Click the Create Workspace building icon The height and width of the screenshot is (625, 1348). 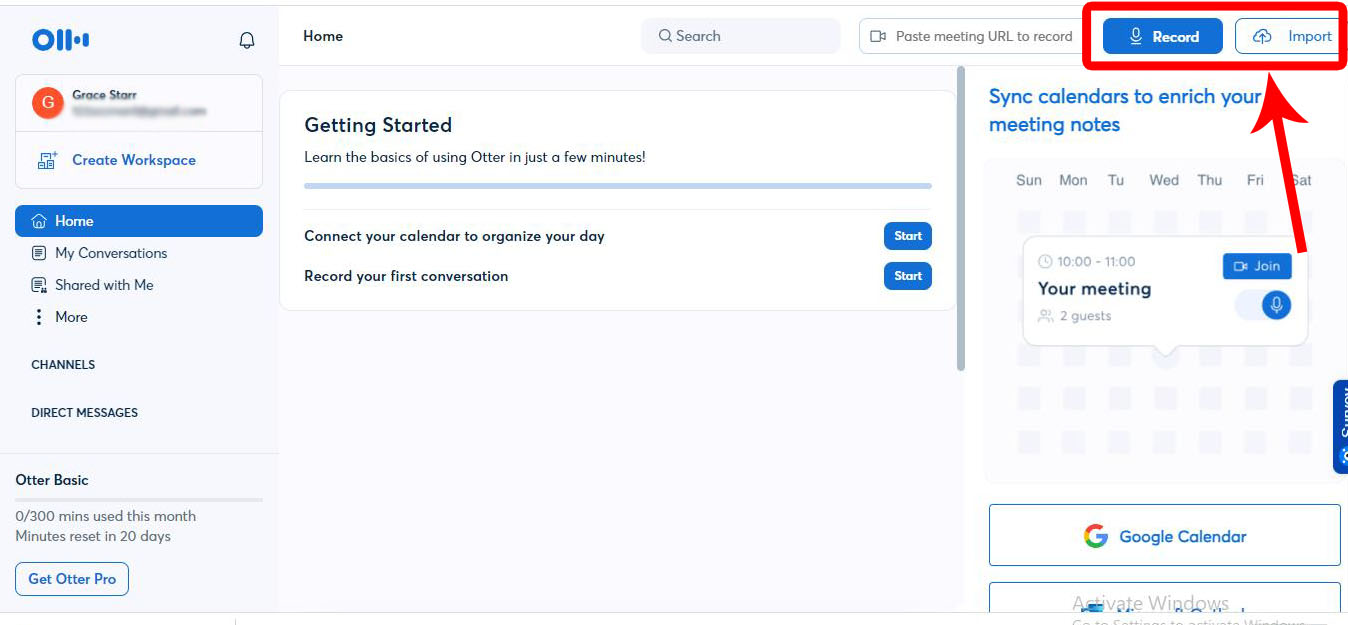(47, 160)
